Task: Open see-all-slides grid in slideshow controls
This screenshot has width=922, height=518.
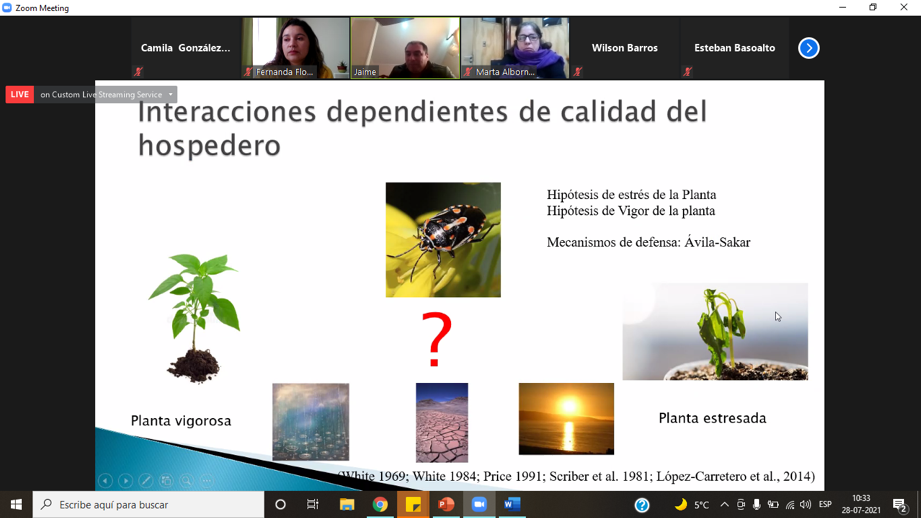Action: 166,481
